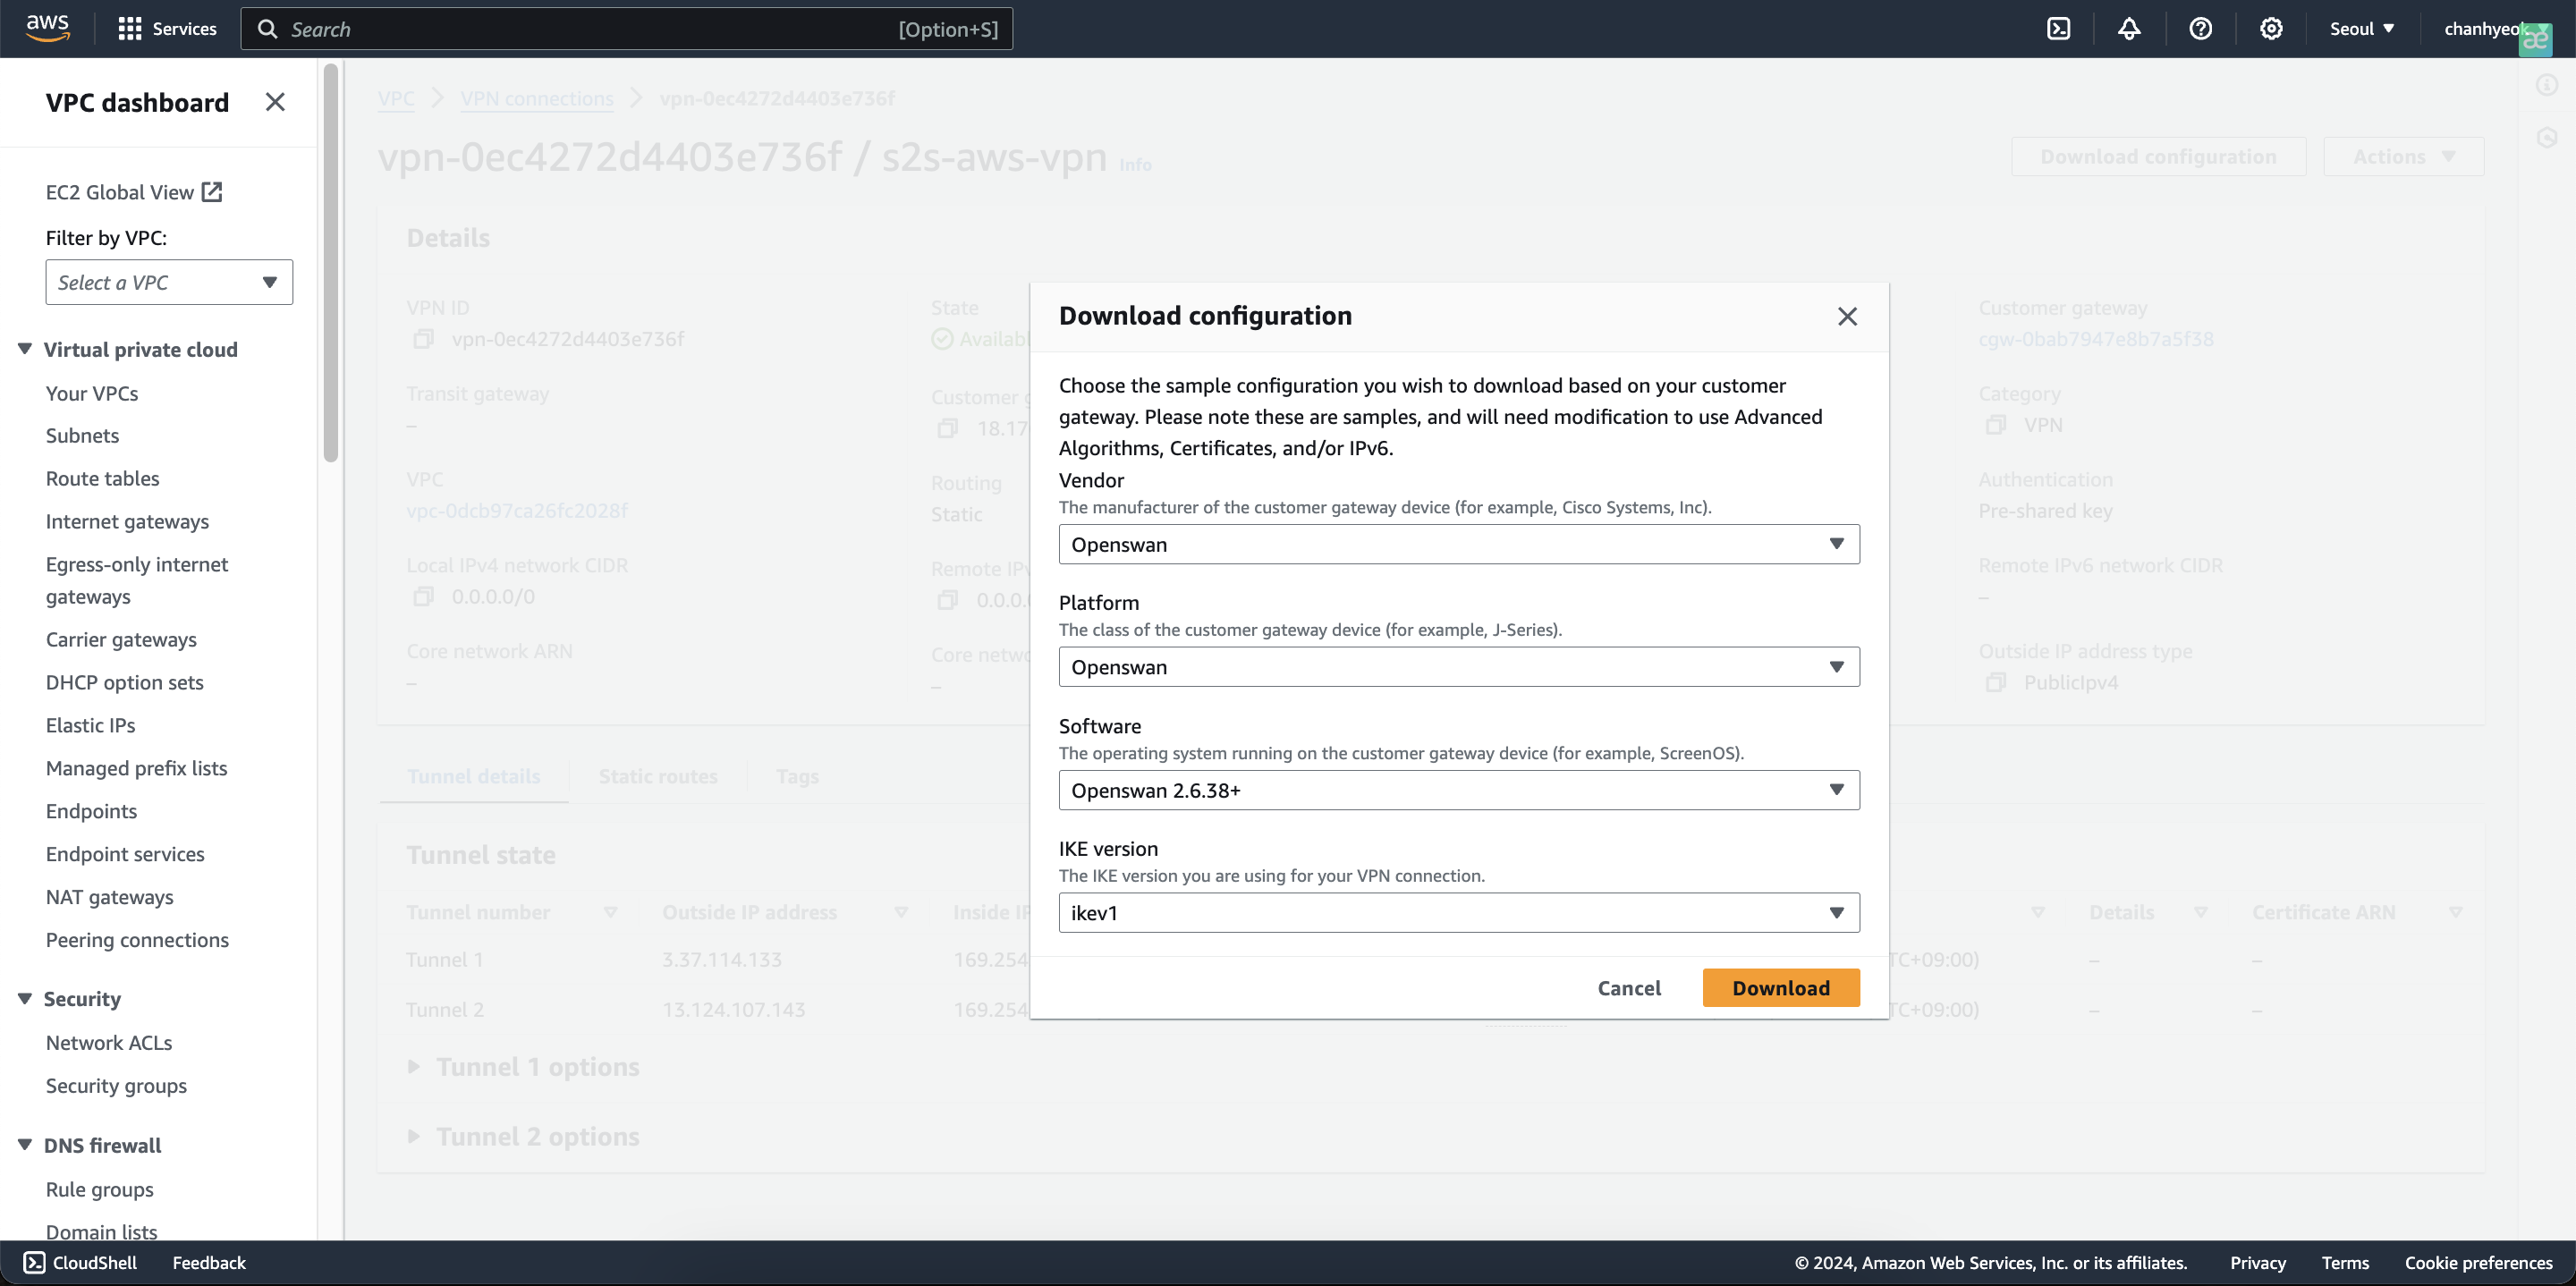The width and height of the screenshot is (2576, 1286).
Task: Close the Download configuration dialog
Action: (x=1847, y=317)
